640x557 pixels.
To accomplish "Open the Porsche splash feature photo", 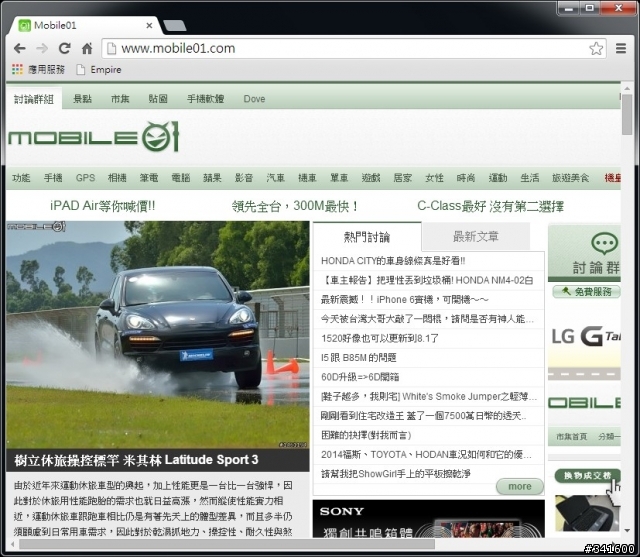I will point(158,335).
